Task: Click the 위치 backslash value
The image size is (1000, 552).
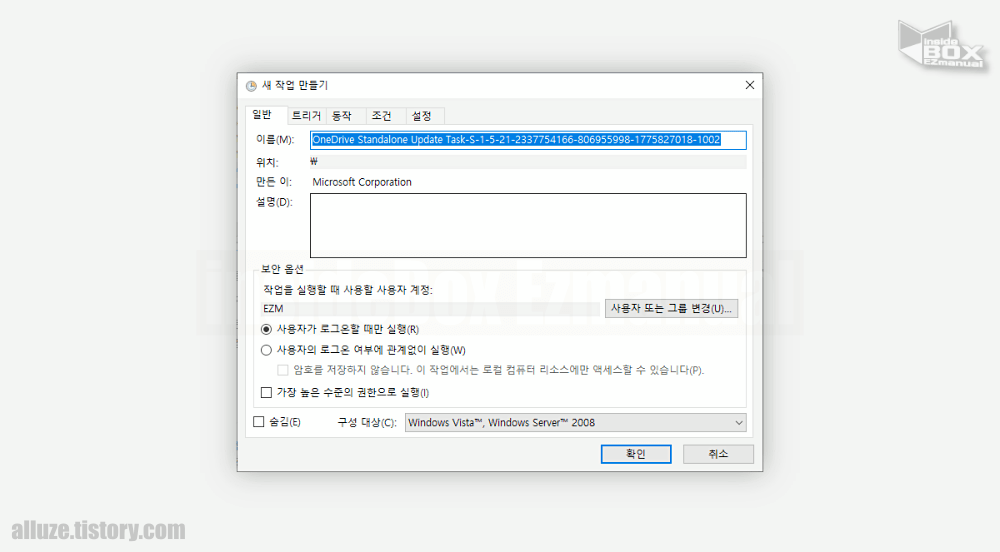Action: [x=314, y=162]
